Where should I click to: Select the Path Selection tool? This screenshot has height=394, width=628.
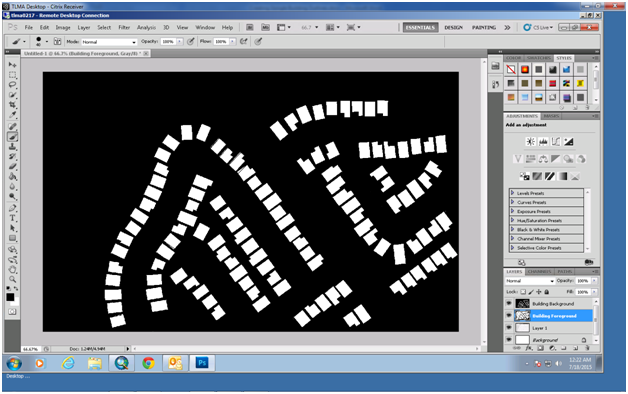13,228
